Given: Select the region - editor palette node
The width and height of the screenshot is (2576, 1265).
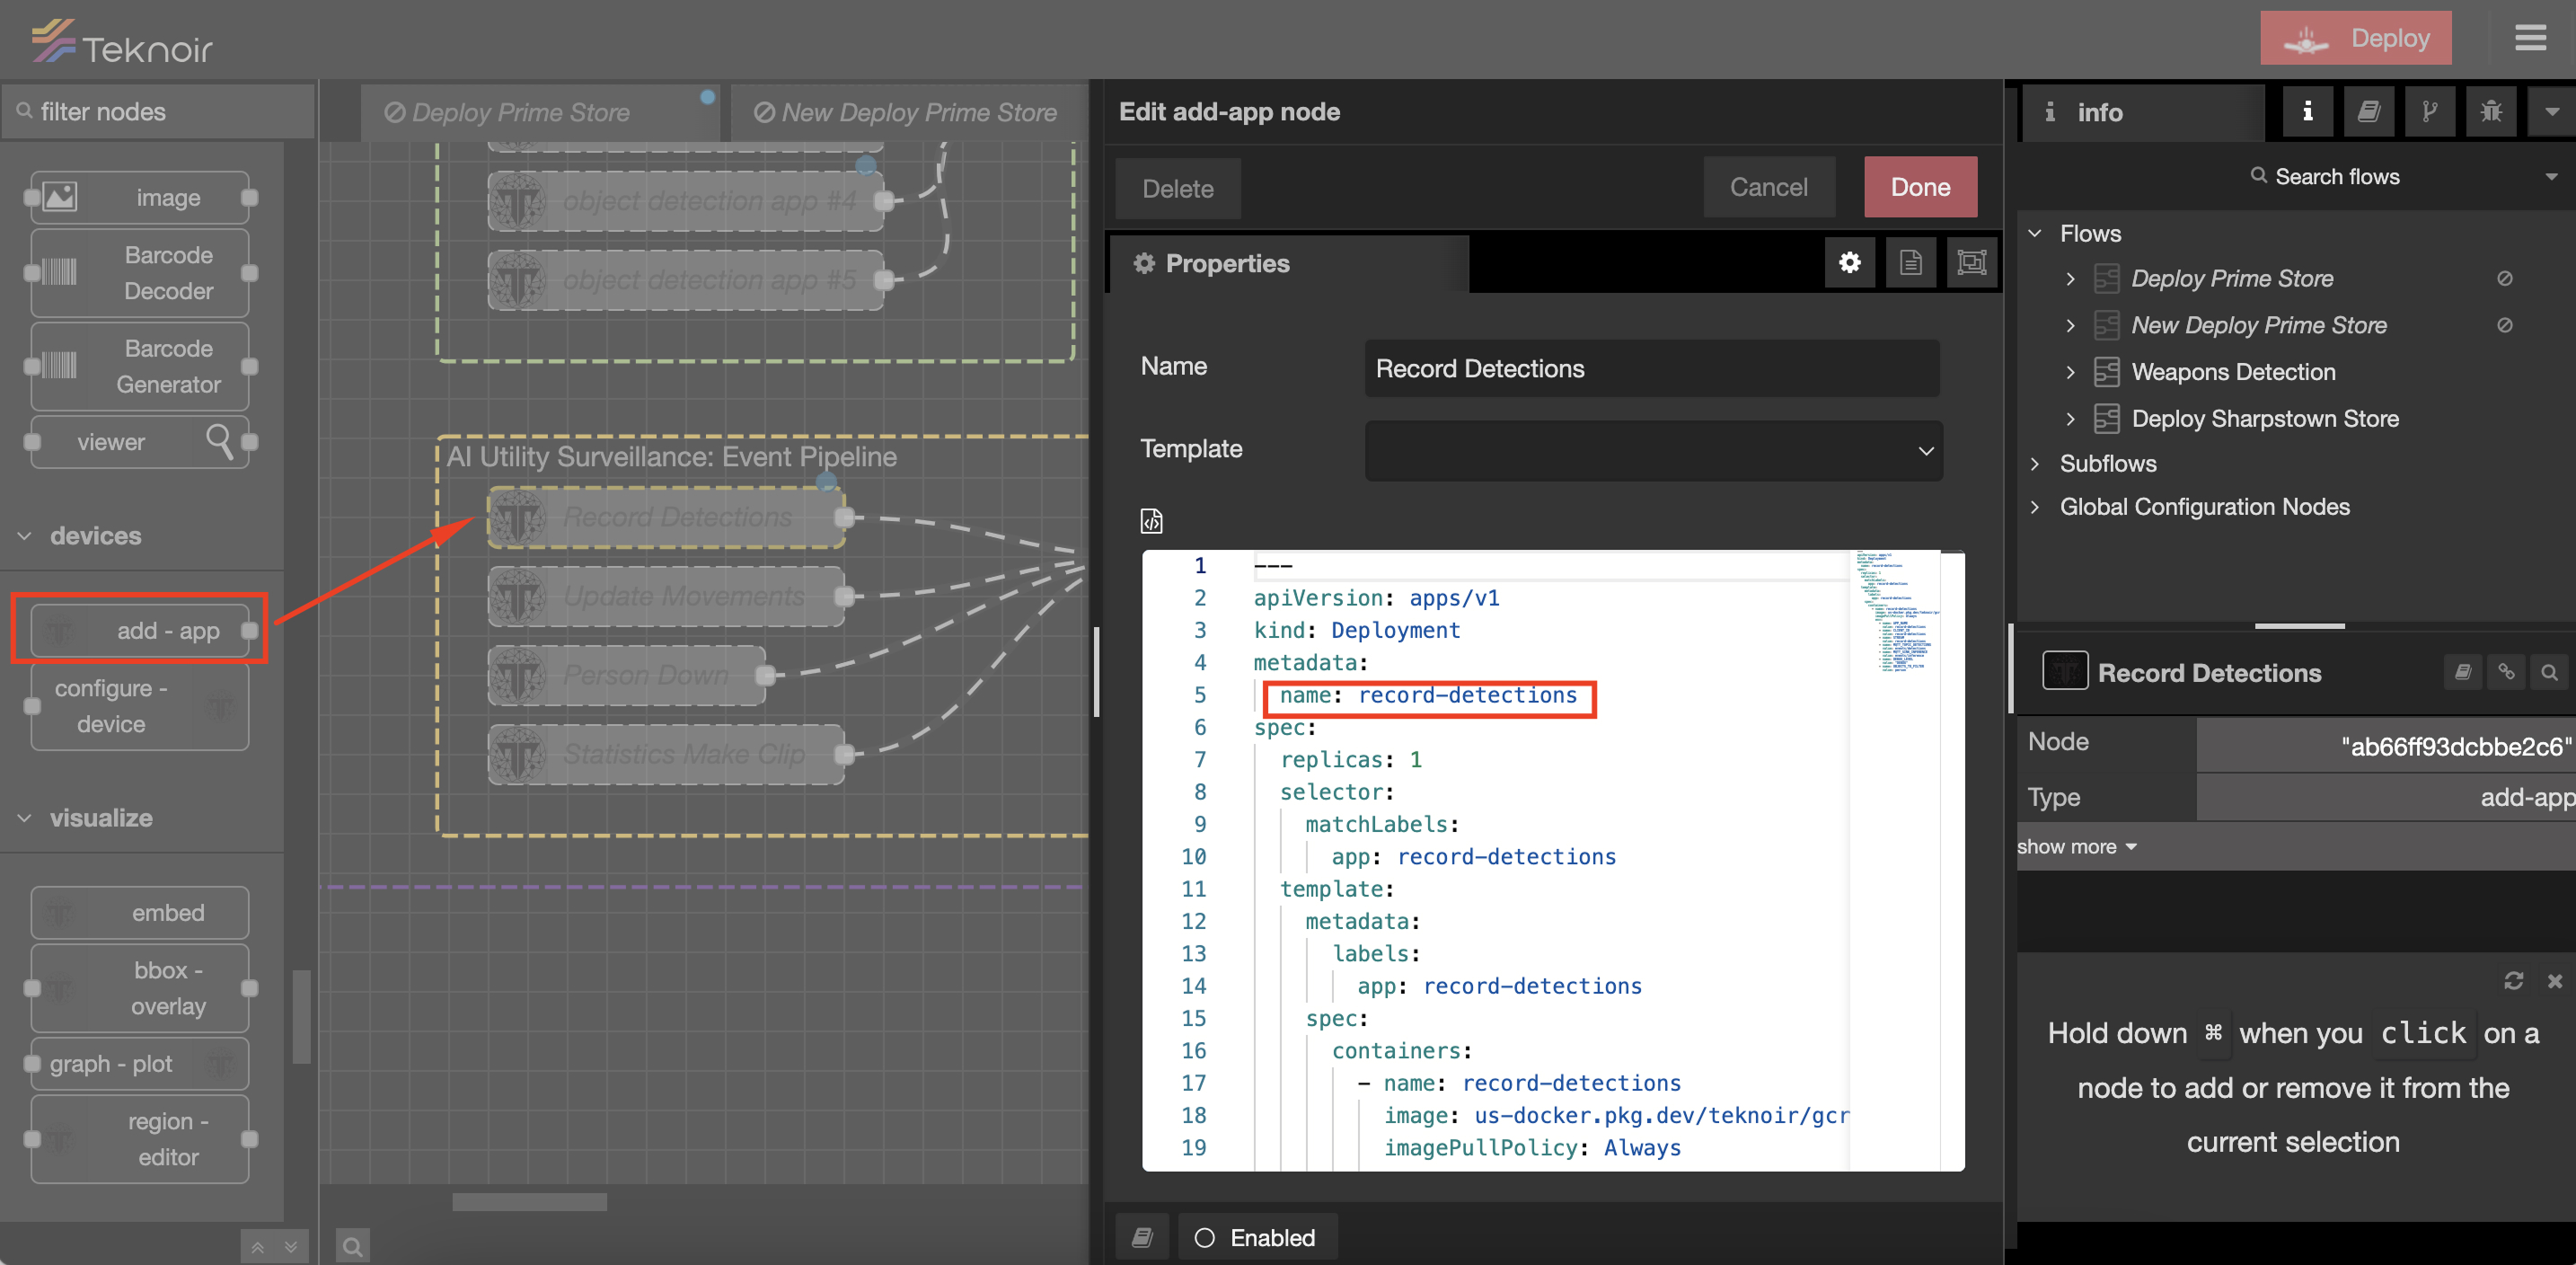Looking at the screenshot, I should coord(140,1139).
